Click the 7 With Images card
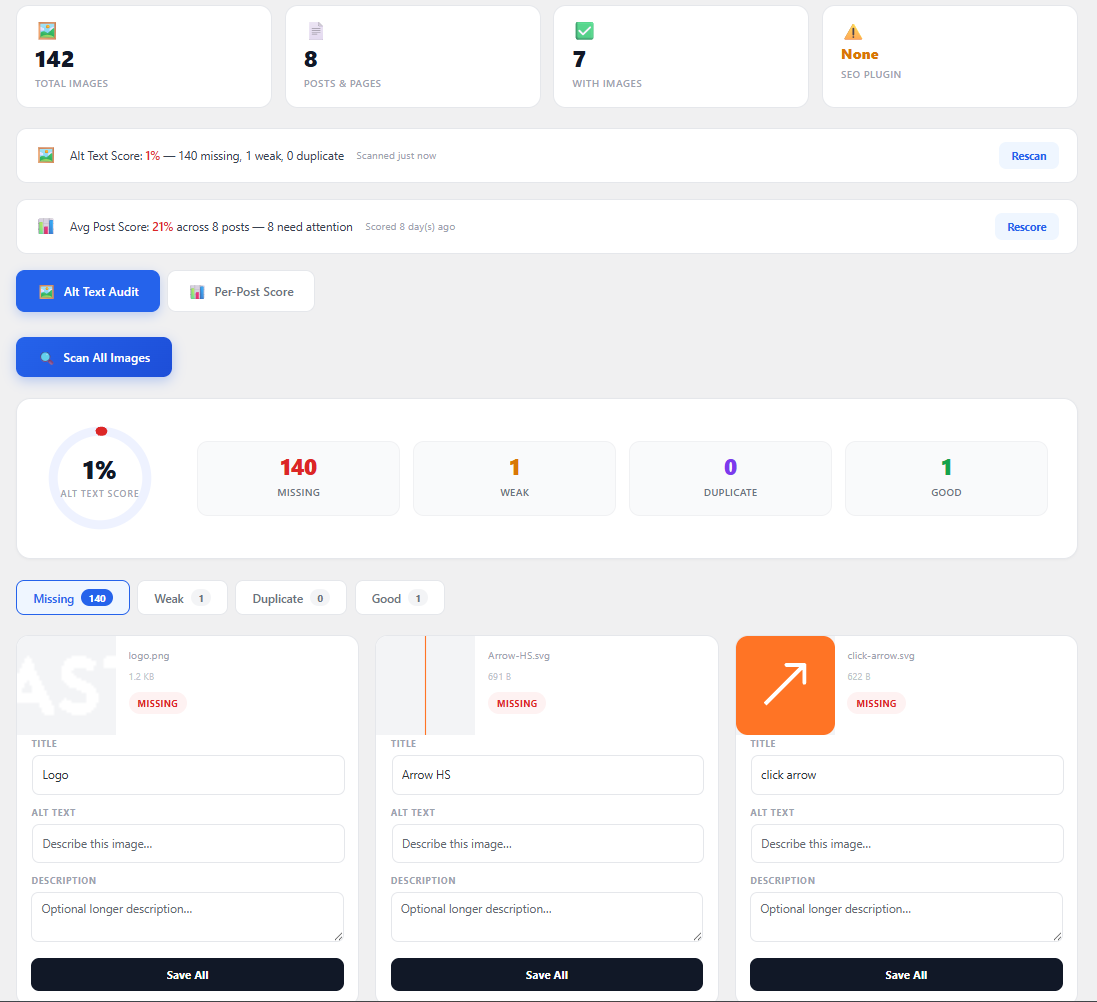Viewport: 1097px width, 1002px height. tap(681, 57)
